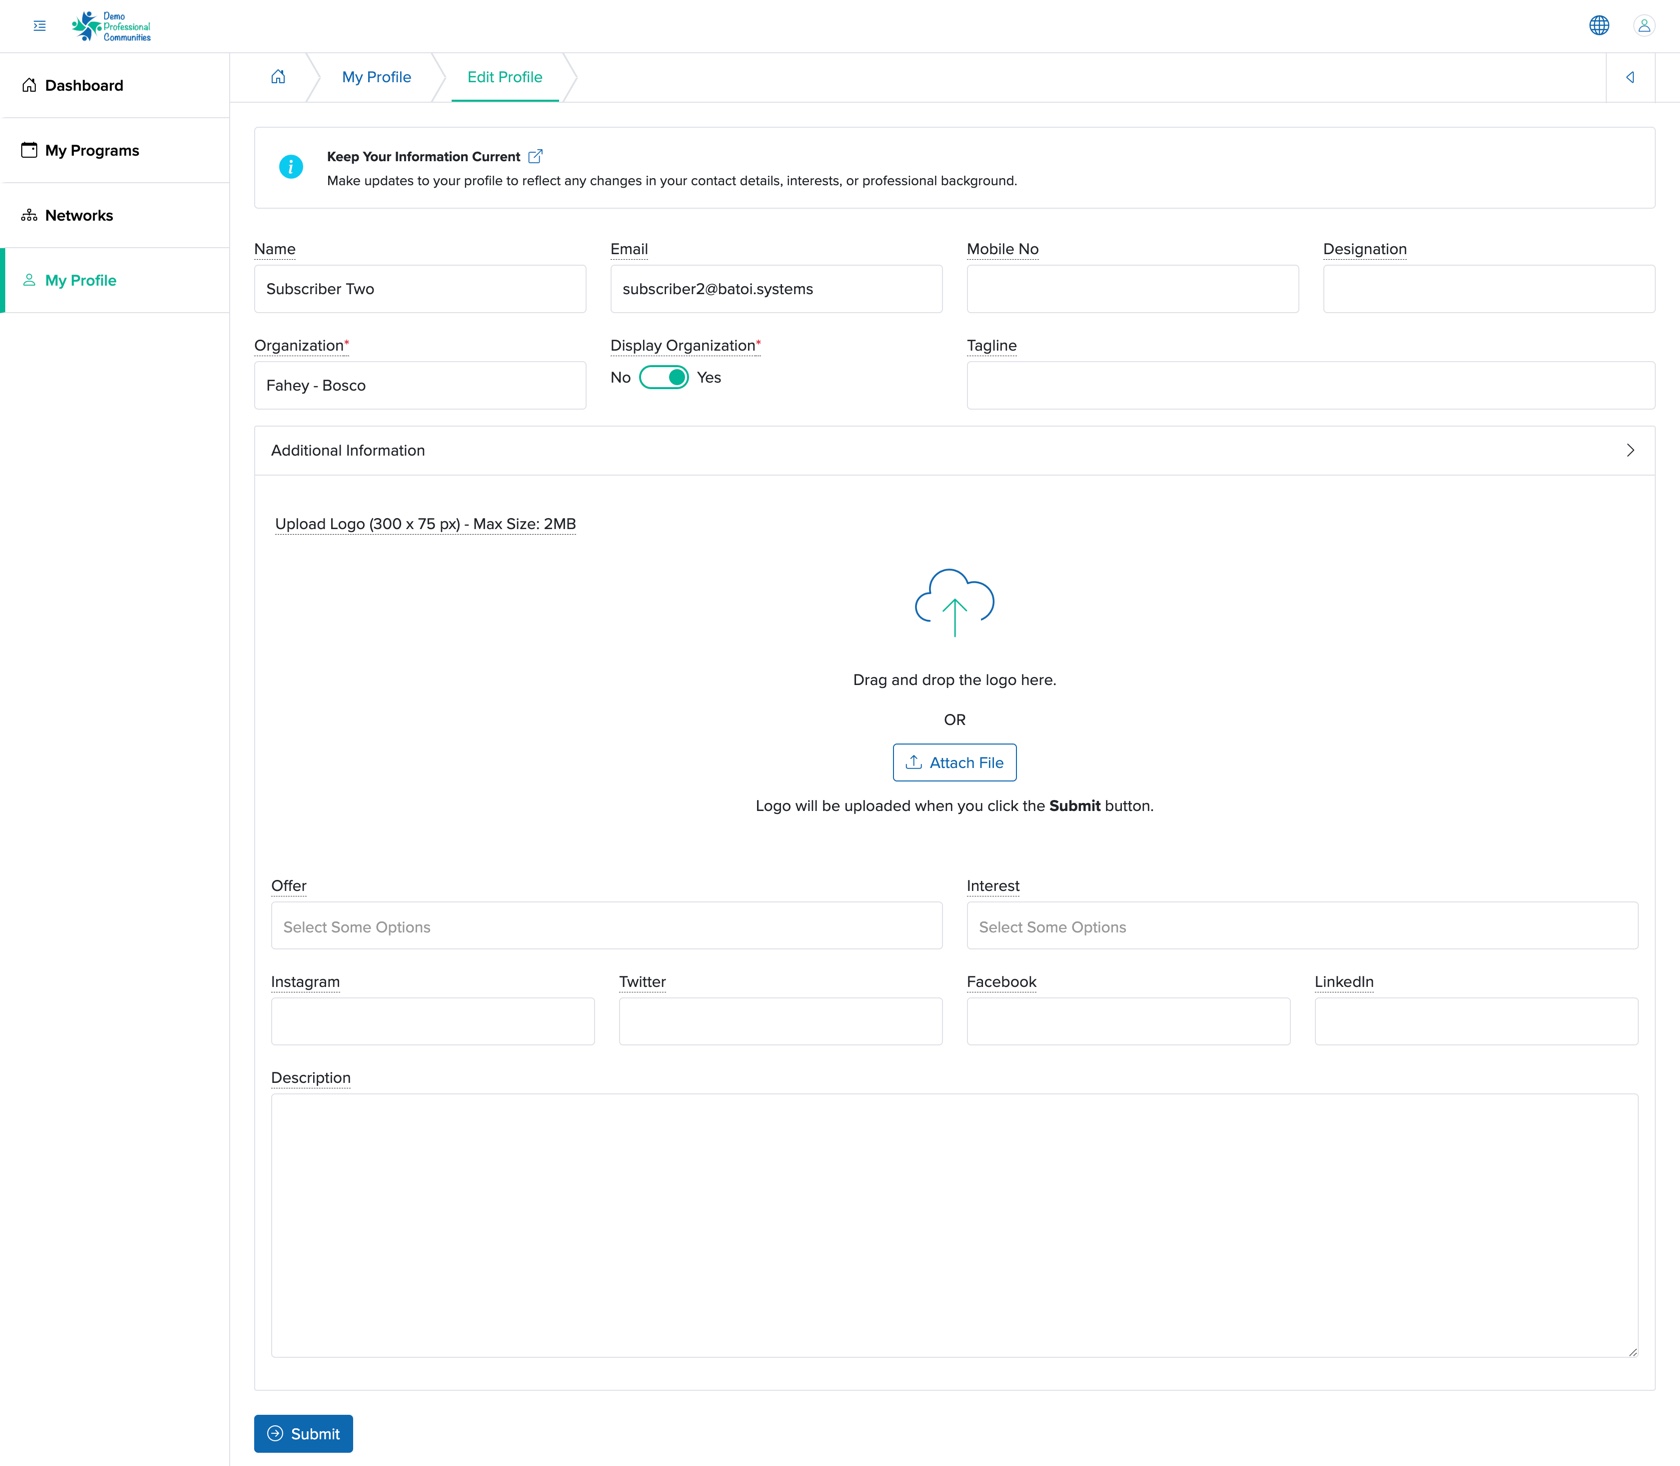Open external link icon beside Keep Your Information Current
The image size is (1680, 1466).
tap(535, 156)
